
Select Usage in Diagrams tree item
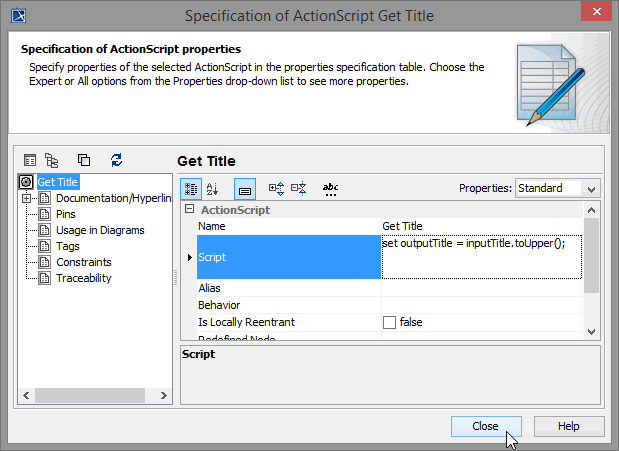point(99,230)
